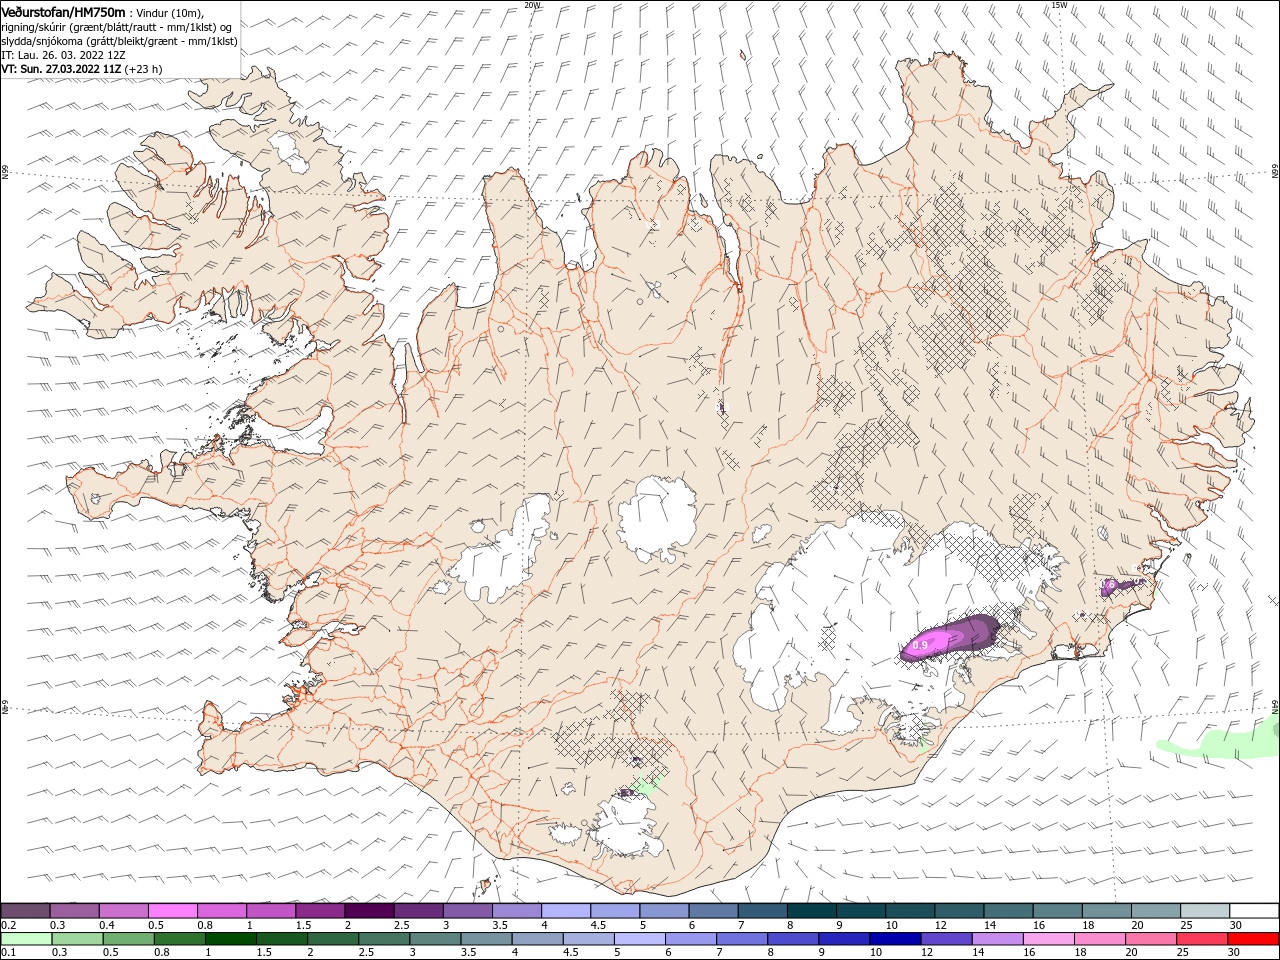Click the 'IT: Lau. 26. 03. 2022 12Z' line

(x=63, y=55)
